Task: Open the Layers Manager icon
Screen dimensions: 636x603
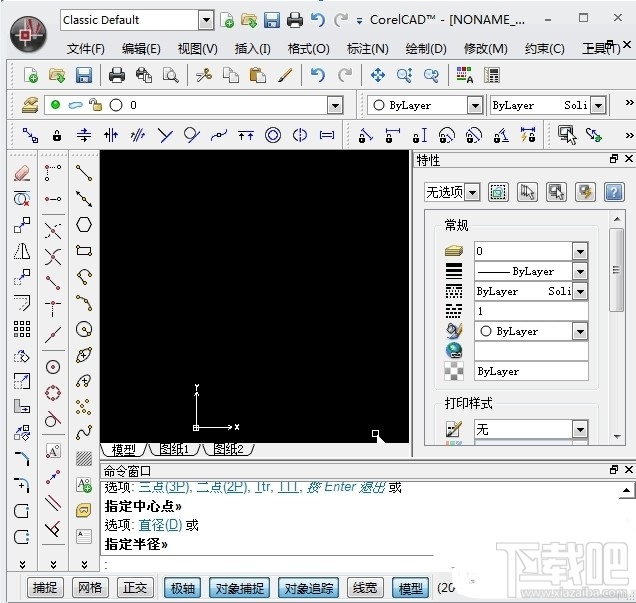Action: (29, 105)
